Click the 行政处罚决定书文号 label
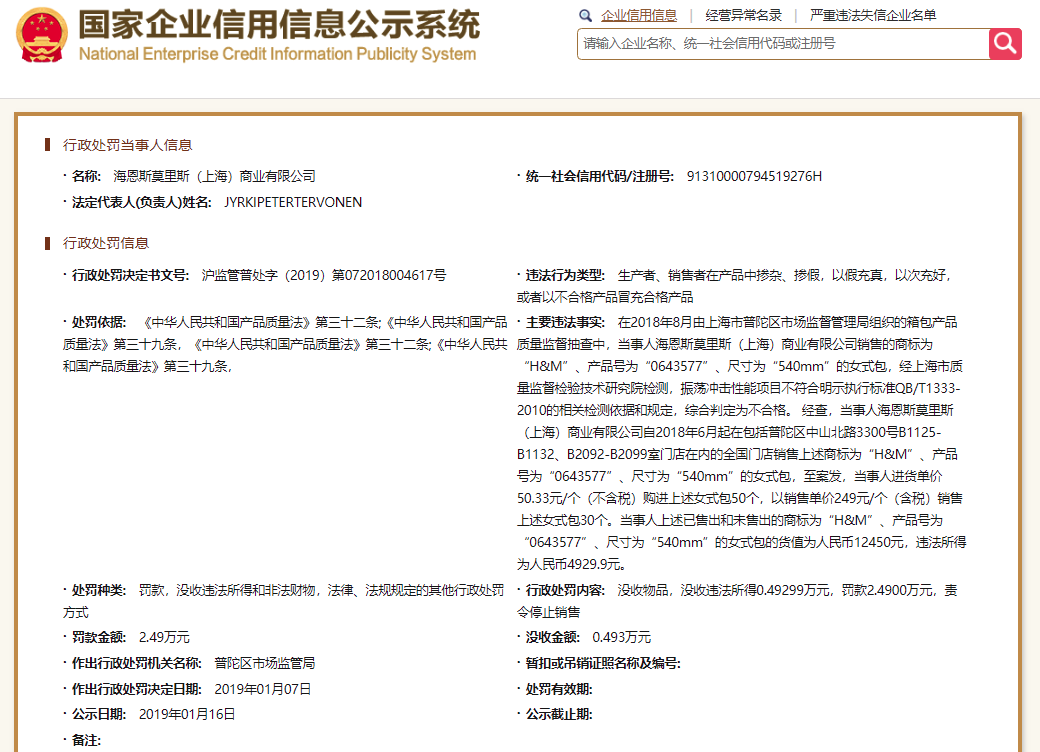The height and width of the screenshot is (752, 1040). (131, 275)
